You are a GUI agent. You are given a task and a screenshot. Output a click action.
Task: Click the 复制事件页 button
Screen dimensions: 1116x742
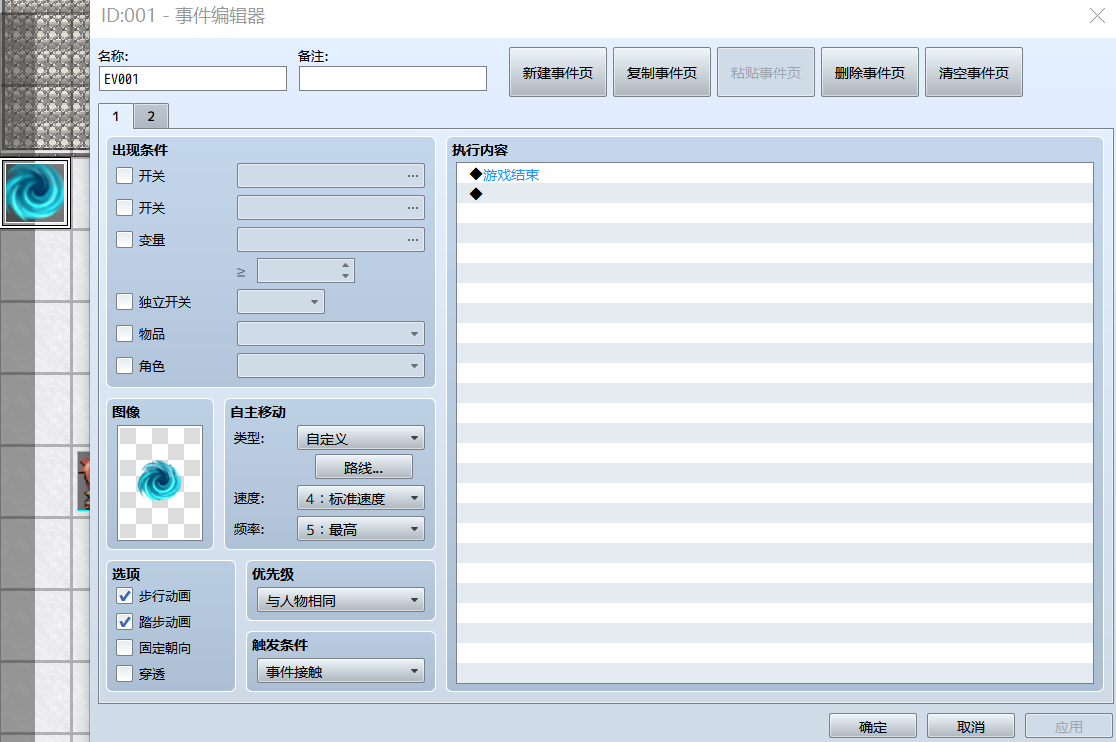(662, 72)
